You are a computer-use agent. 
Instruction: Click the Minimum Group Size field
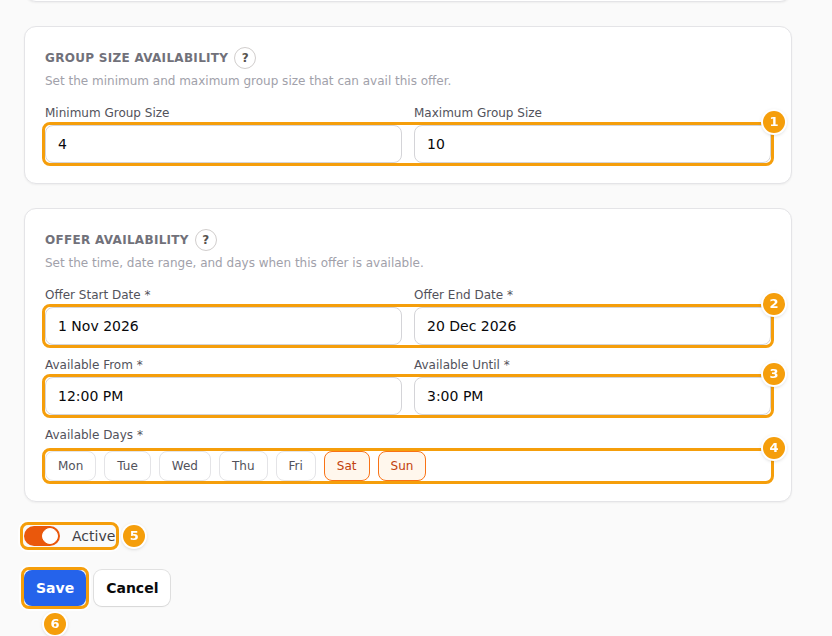click(x=223, y=144)
